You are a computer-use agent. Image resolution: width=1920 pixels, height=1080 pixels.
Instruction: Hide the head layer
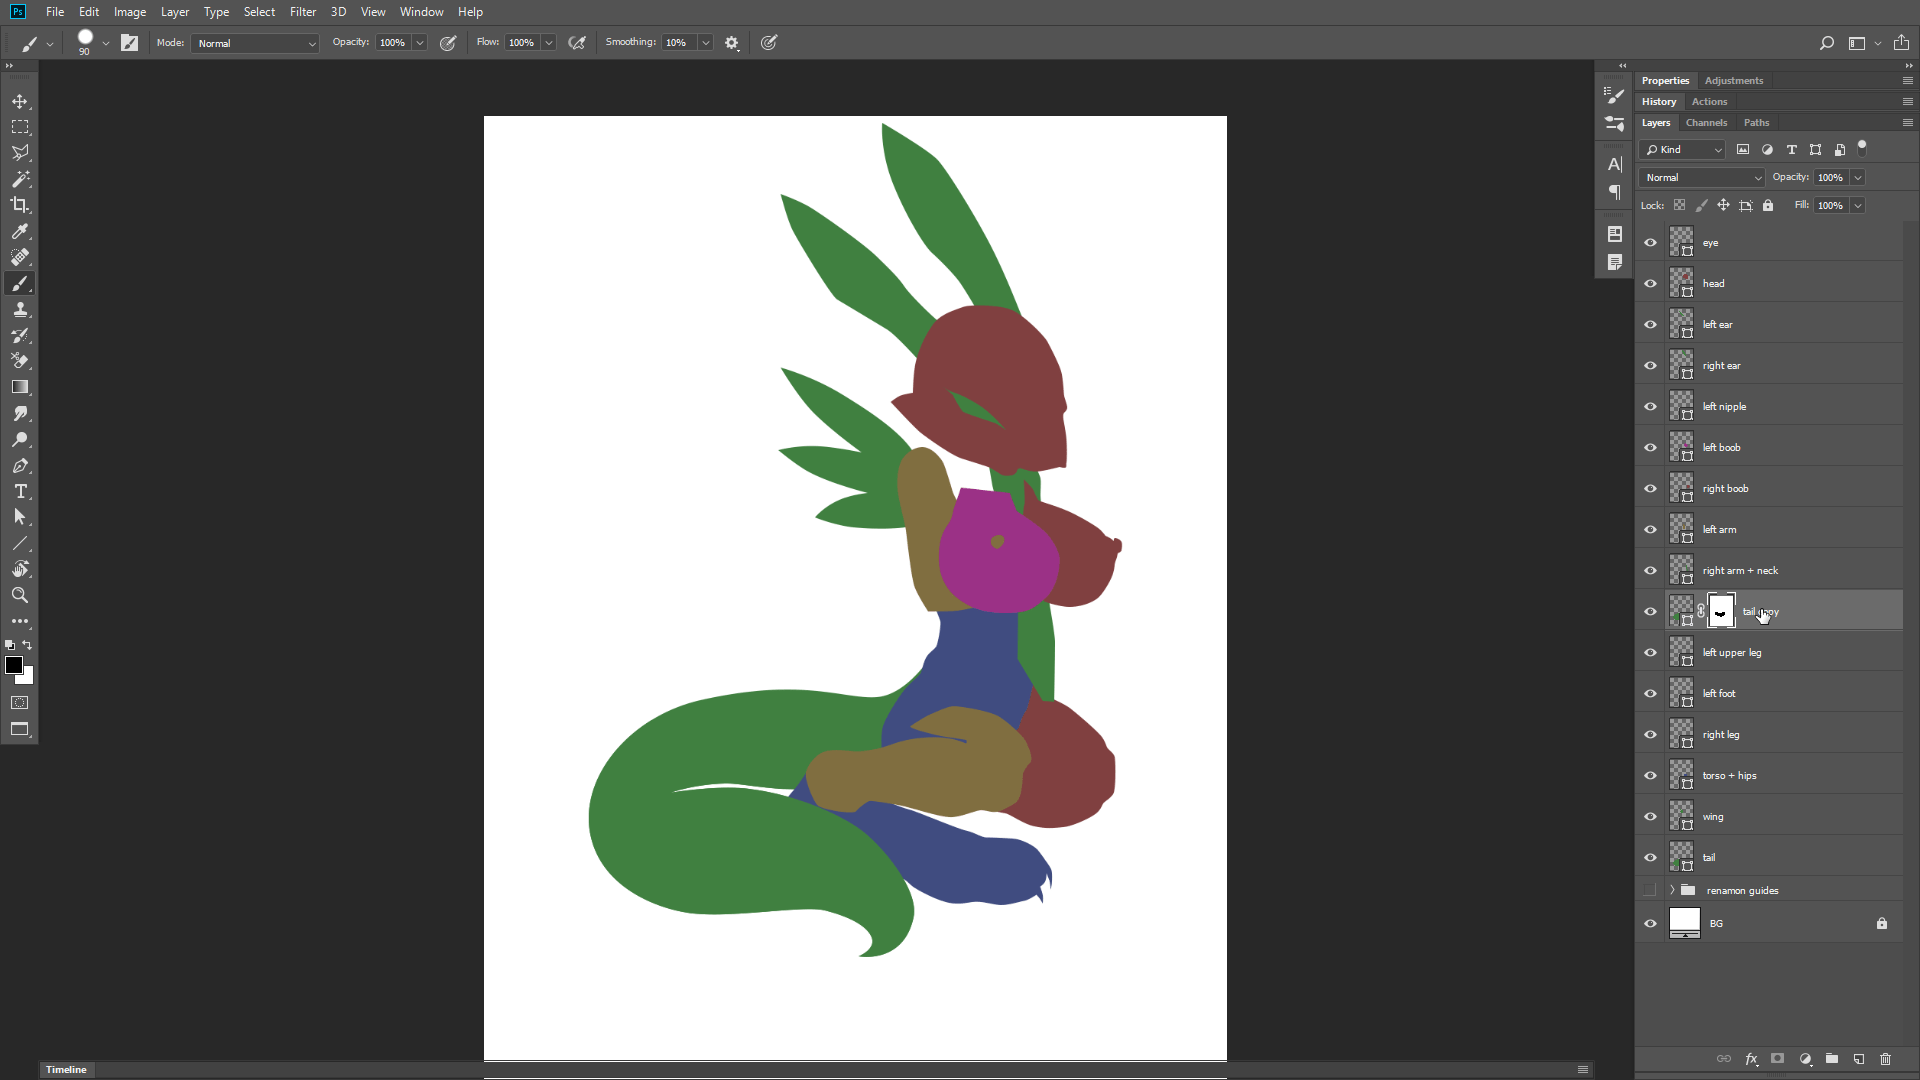point(1650,284)
